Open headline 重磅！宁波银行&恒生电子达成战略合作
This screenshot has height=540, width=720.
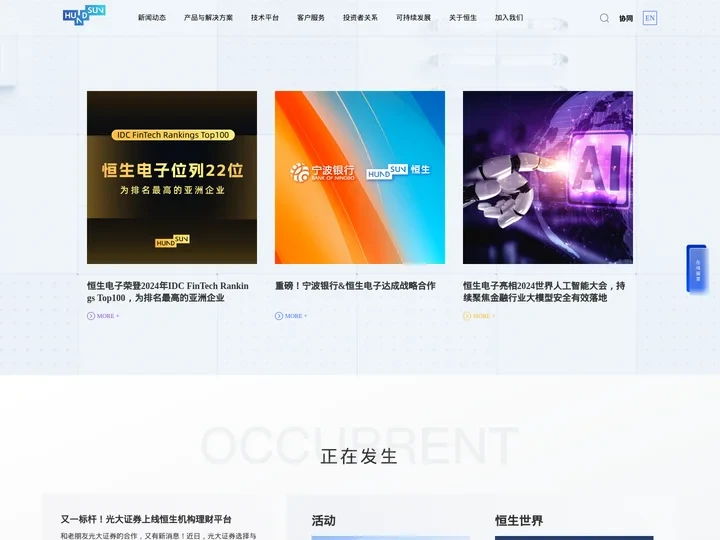(355, 286)
